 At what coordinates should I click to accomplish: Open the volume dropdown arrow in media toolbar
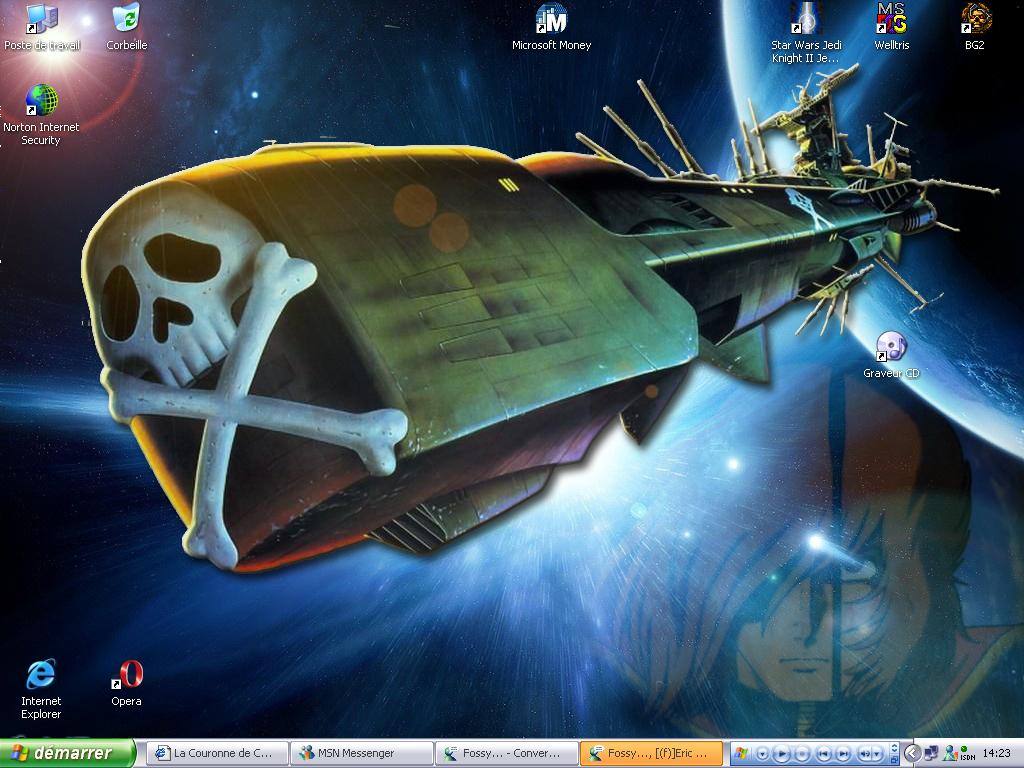tap(878, 754)
